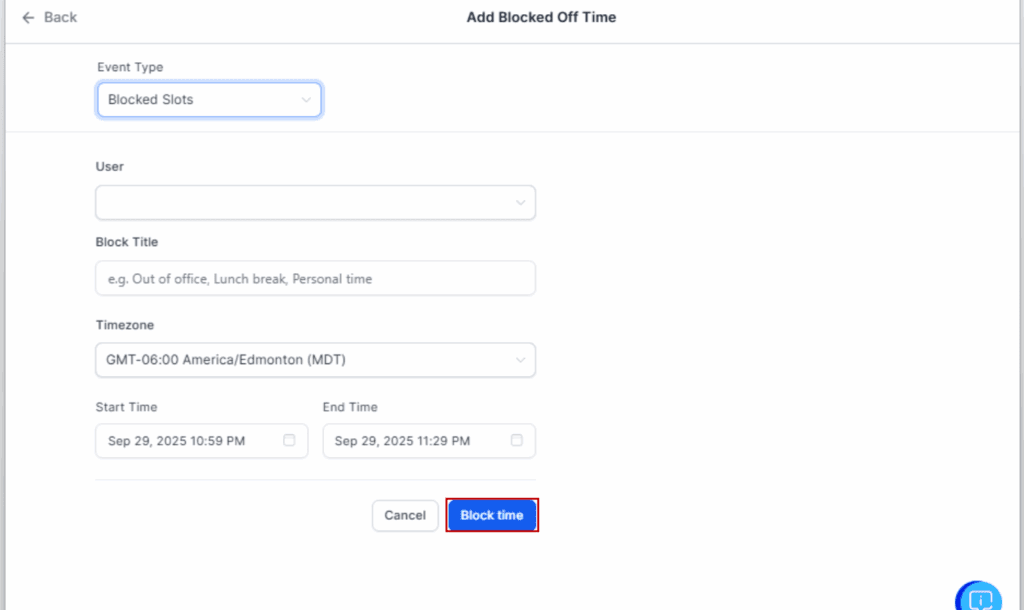Viewport: 1024px width, 610px height.
Task: Click the Add Blocked Off Time heading
Action: click(541, 18)
